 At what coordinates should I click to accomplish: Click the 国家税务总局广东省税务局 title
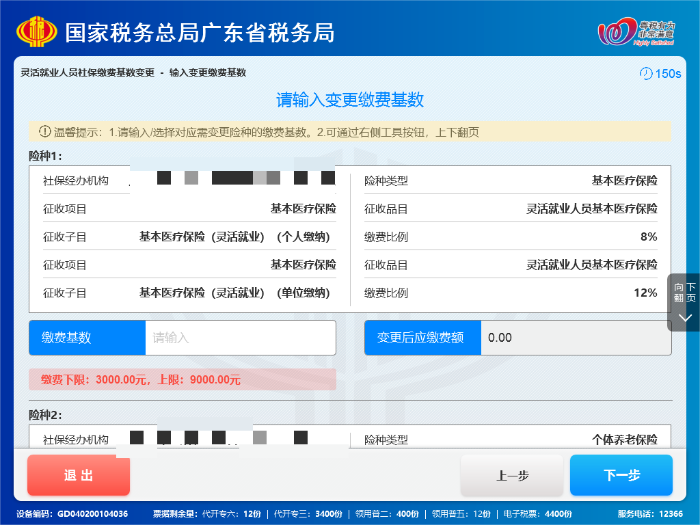(200, 33)
